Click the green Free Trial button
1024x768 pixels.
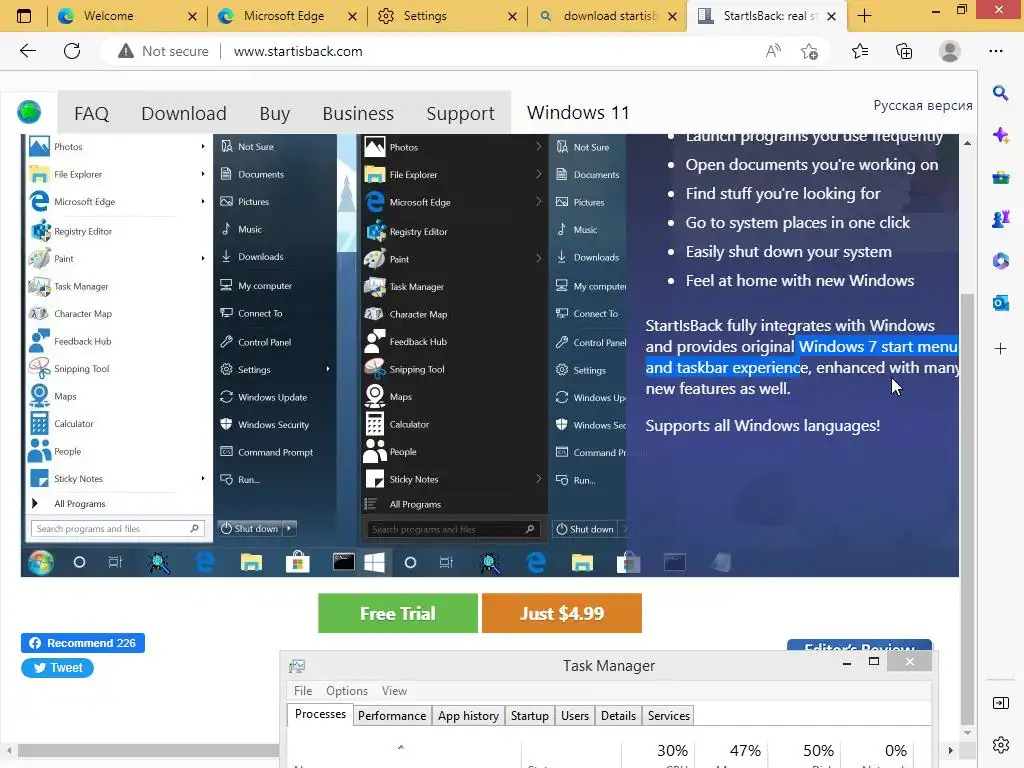point(398,613)
